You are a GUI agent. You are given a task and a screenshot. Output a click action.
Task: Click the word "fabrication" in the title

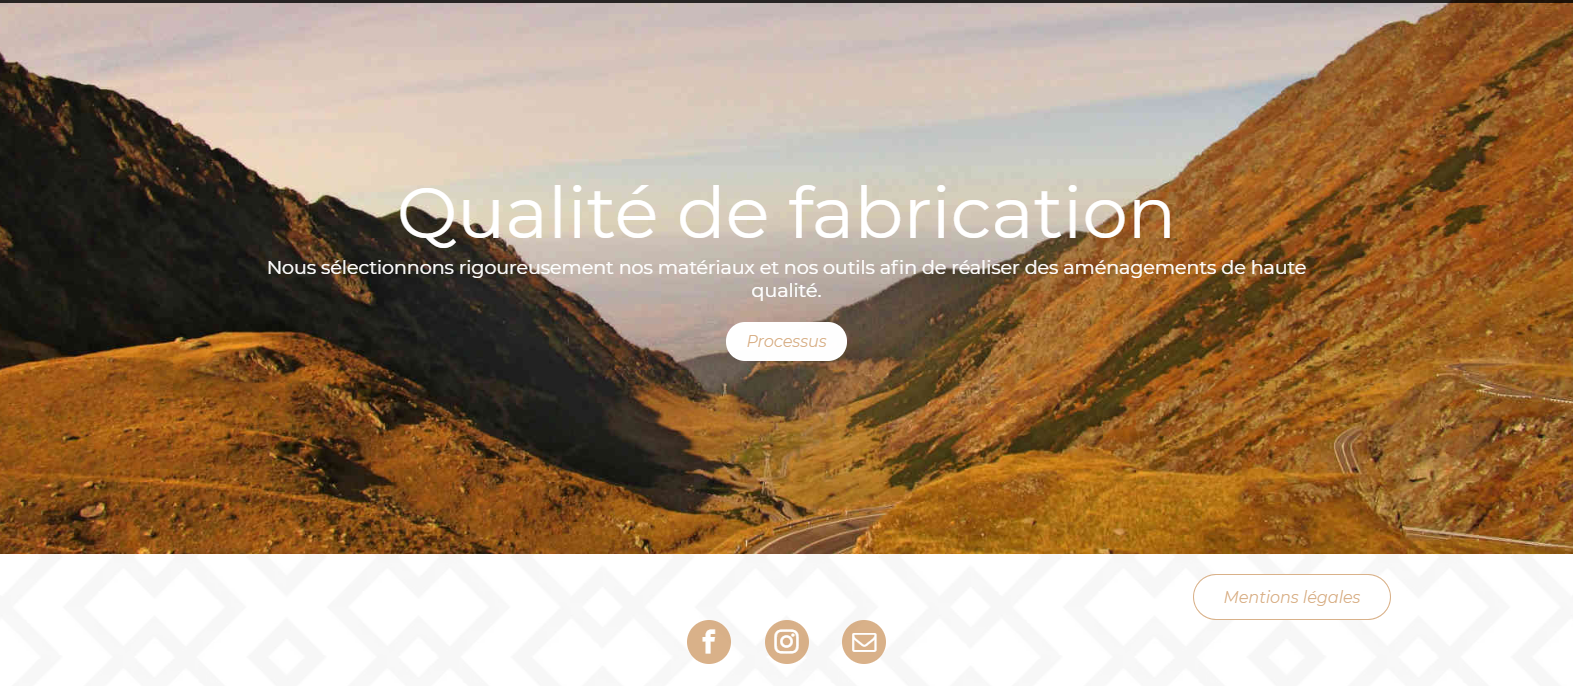tap(981, 213)
